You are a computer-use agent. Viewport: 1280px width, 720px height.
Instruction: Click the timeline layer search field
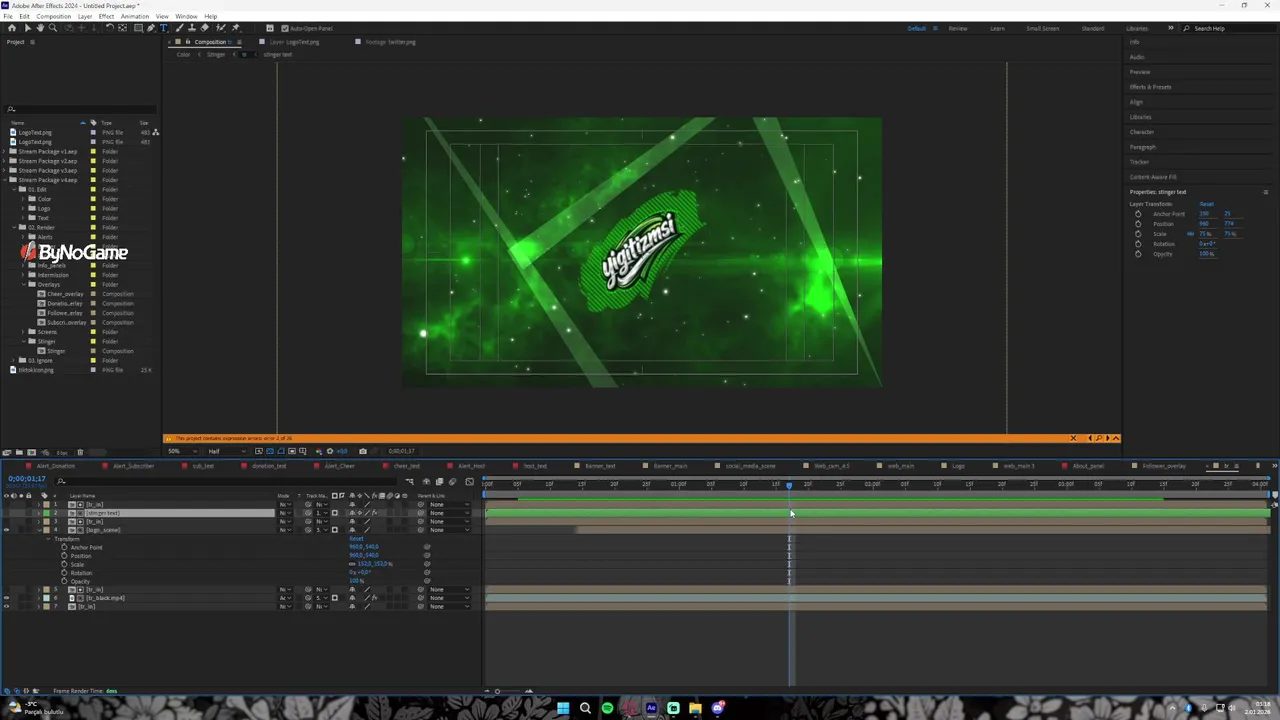[x=225, y=481]
